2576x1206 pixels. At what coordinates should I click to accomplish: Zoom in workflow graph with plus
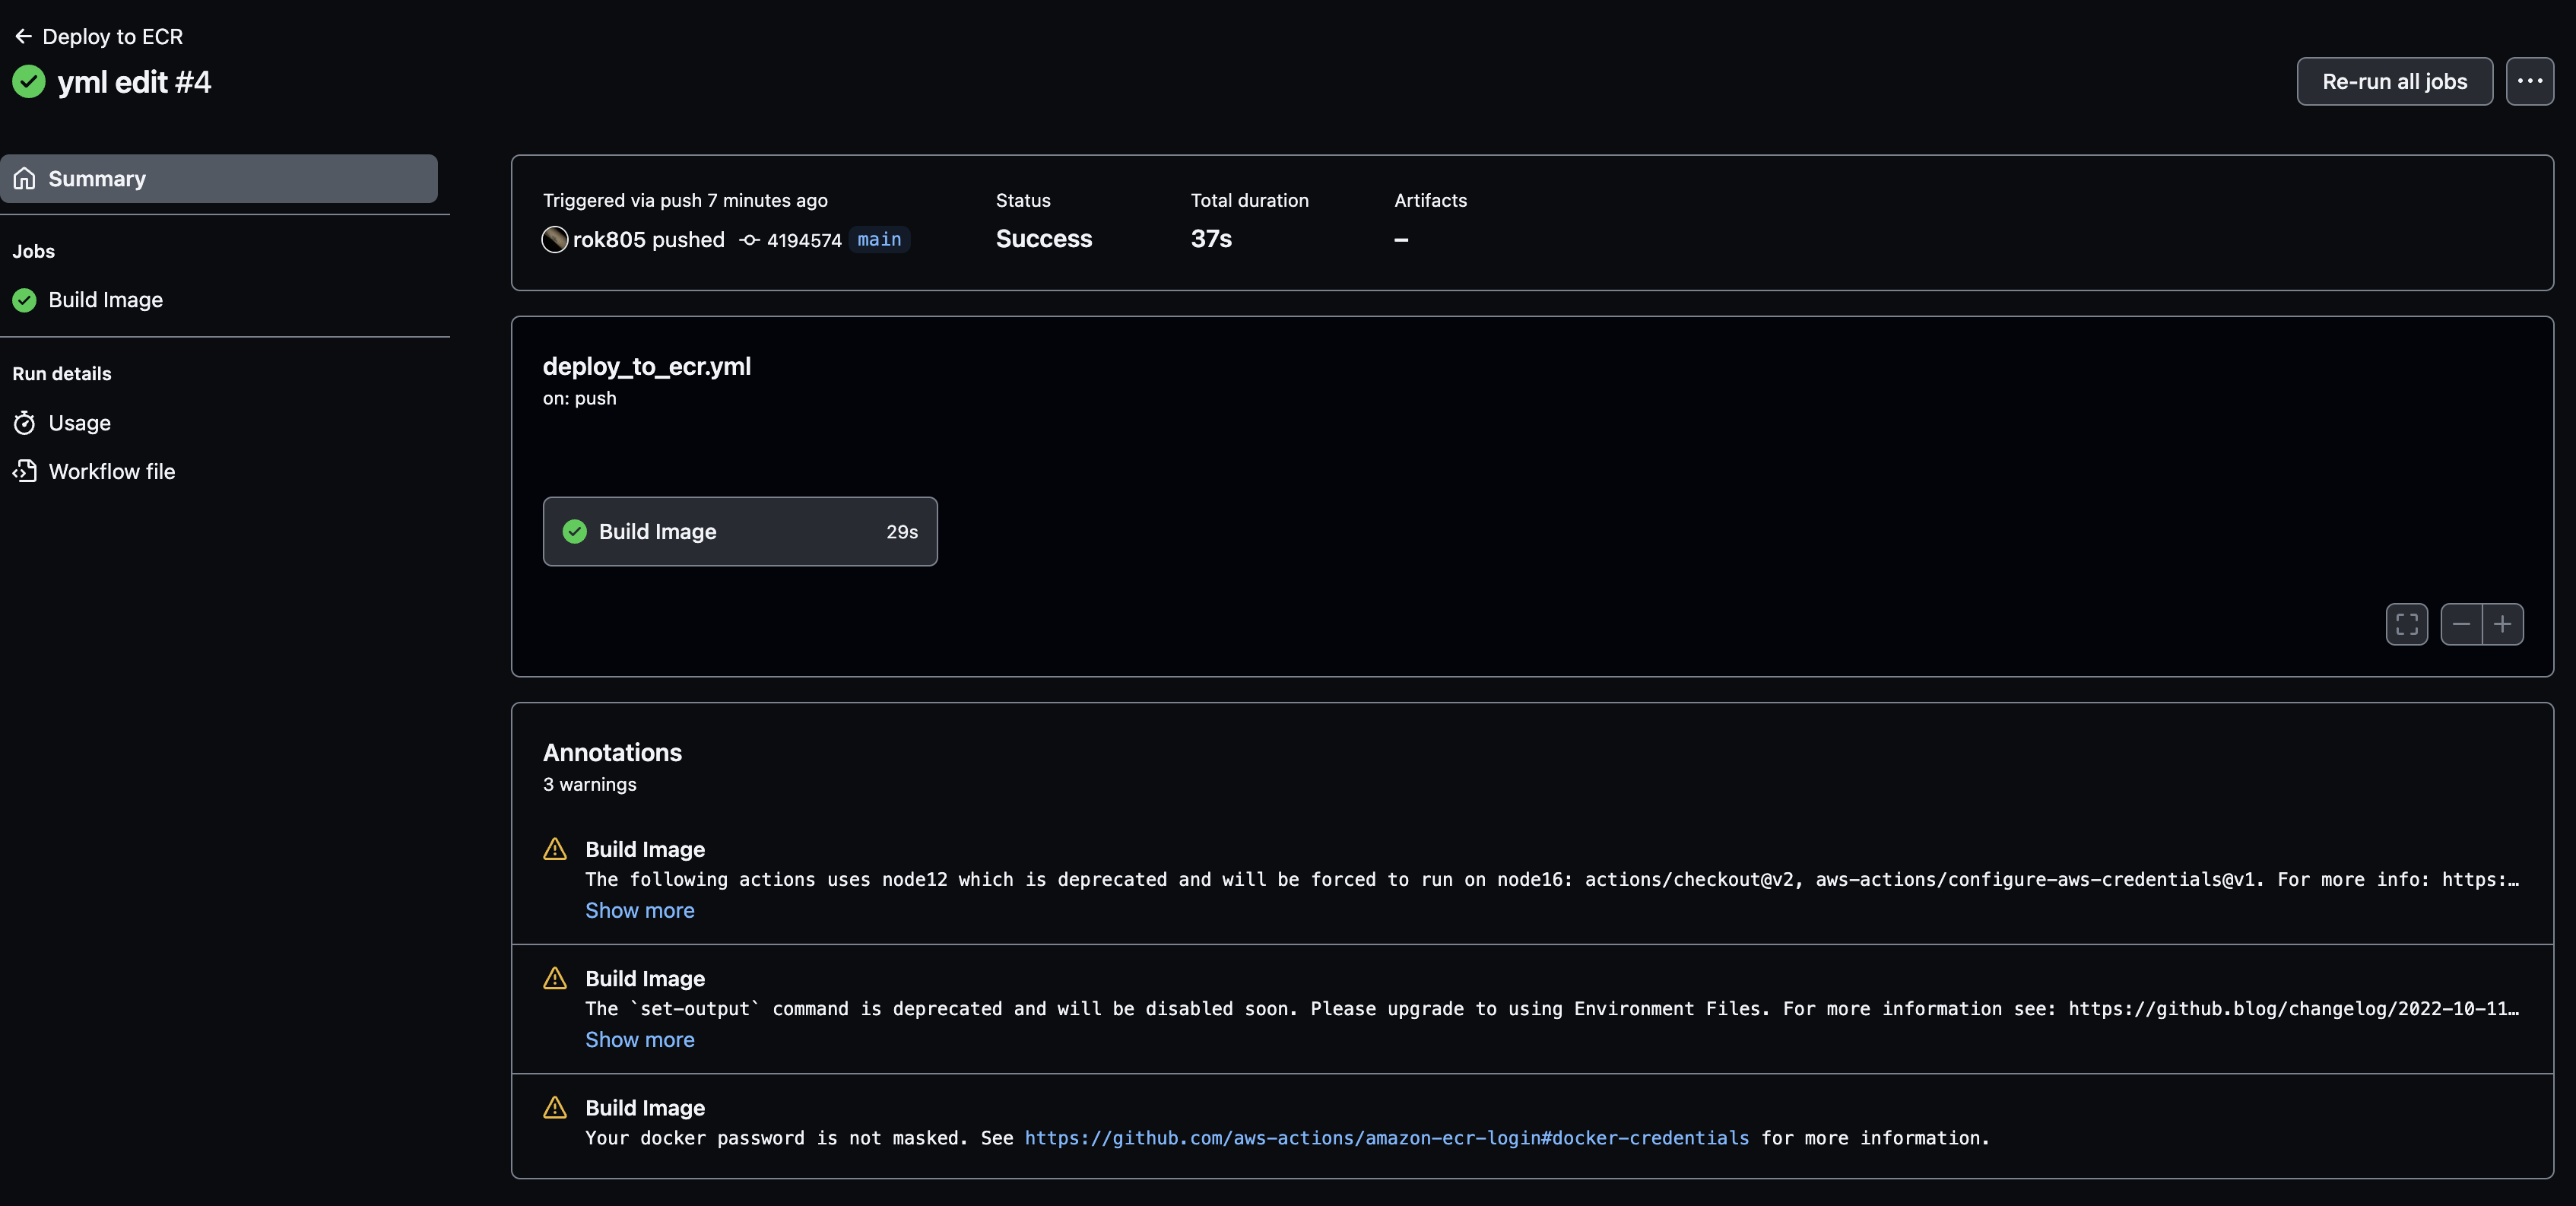[x=2502, y=625]
